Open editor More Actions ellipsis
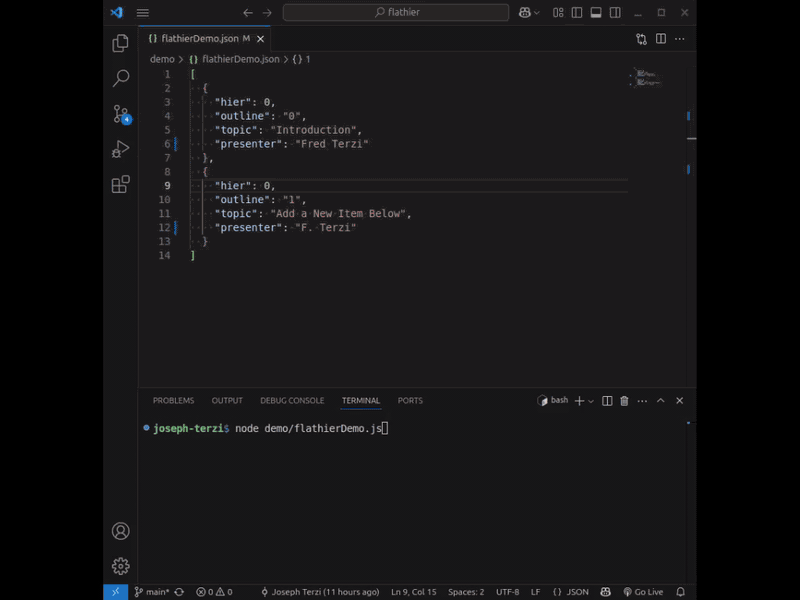Viewport: 800px width, 600px height. 680,39
